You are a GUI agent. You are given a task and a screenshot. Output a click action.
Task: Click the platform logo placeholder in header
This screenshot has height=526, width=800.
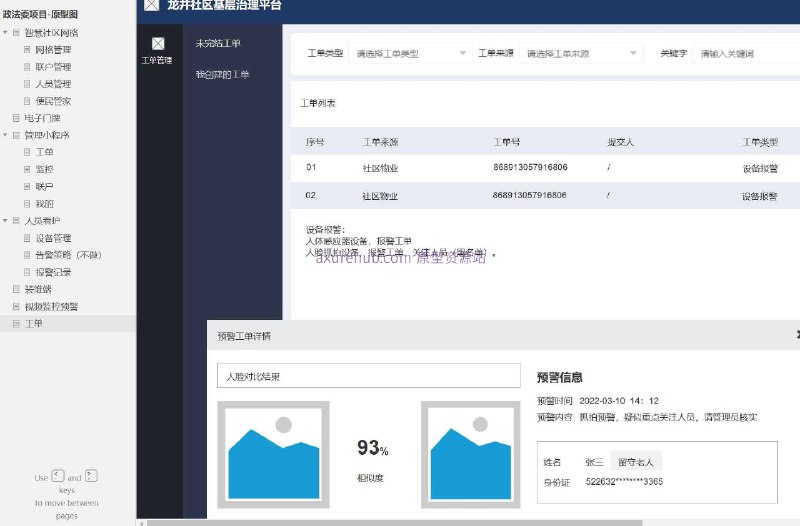pyautogui.click(x=151, y=5)
